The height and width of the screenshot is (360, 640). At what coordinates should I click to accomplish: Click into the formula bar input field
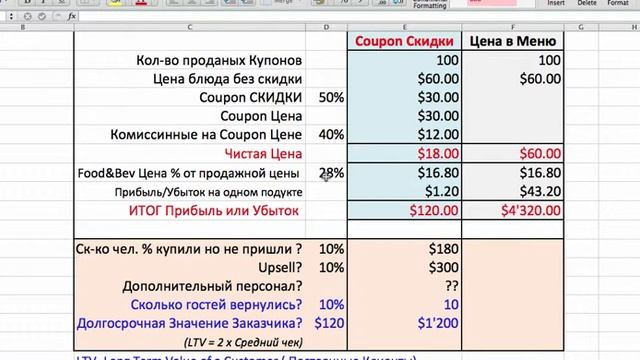click(x=359, y=16)
